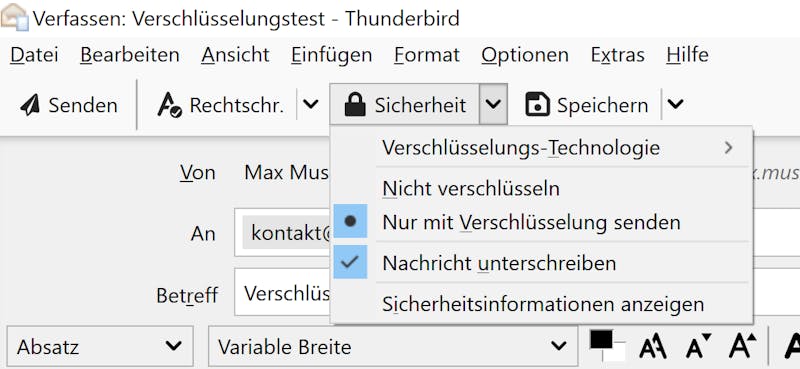Open the black text color swatch
The image size is (800, 369).
[601, 339]
